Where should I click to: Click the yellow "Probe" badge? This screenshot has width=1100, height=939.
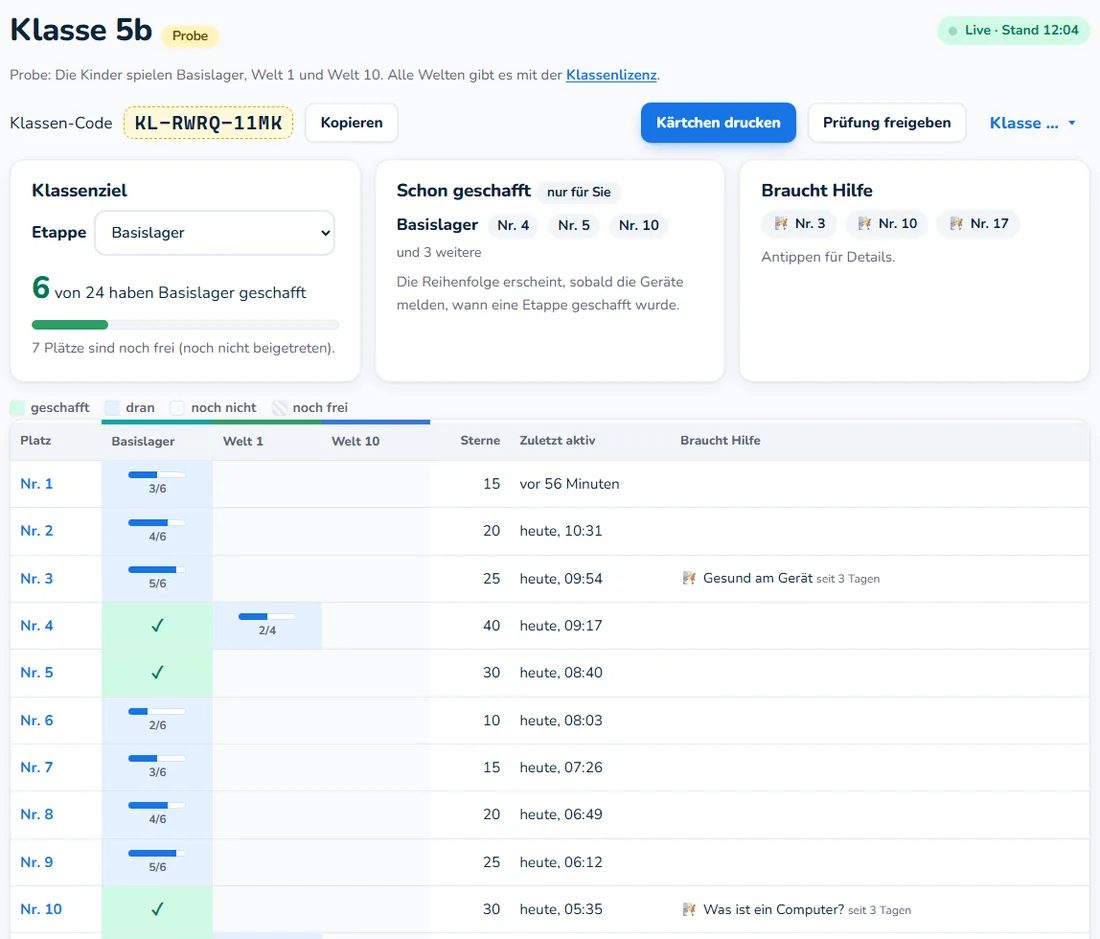190,36
